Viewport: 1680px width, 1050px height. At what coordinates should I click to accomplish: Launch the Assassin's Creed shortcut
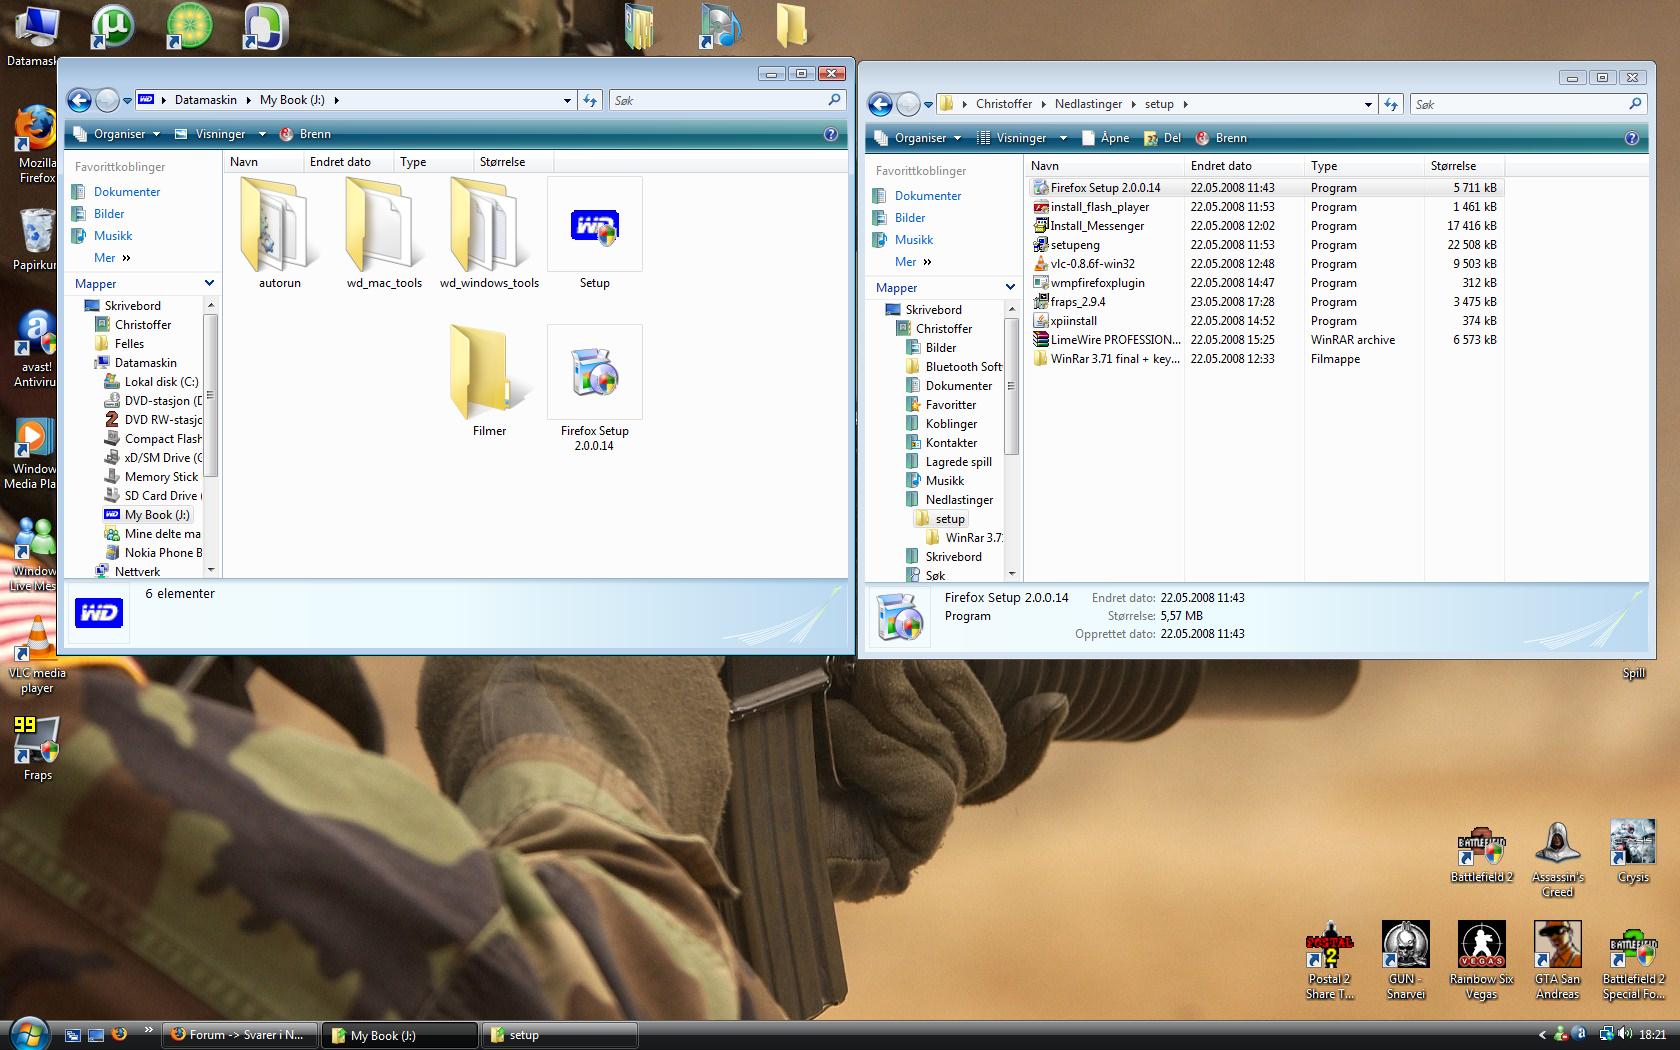click(x=1557, y=859)
